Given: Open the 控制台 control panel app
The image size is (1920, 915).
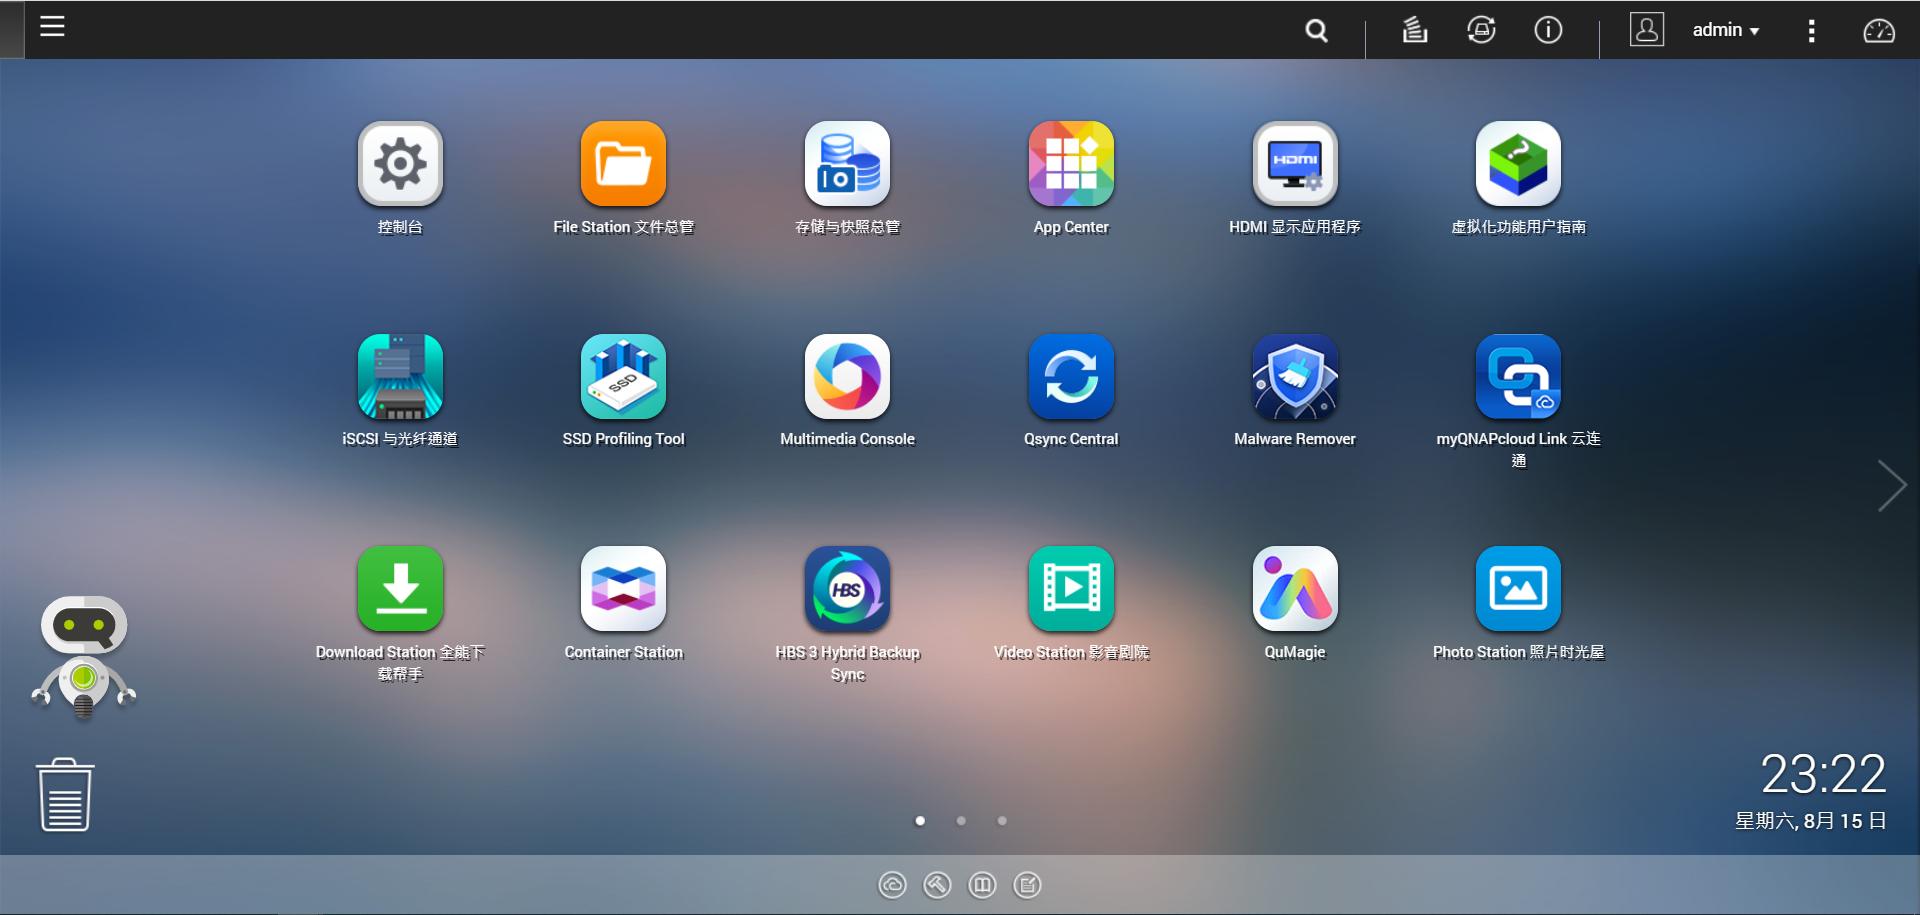Looking at the screenshot, I should tap(400, 164).
